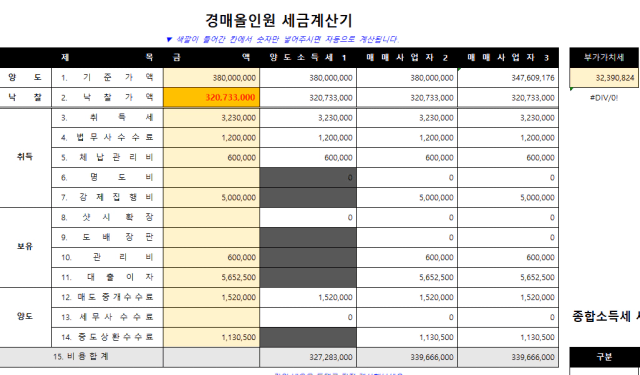Select the 매매사업자 3 column header
Screen dimensions: 640x375
[x=508, y=58]
